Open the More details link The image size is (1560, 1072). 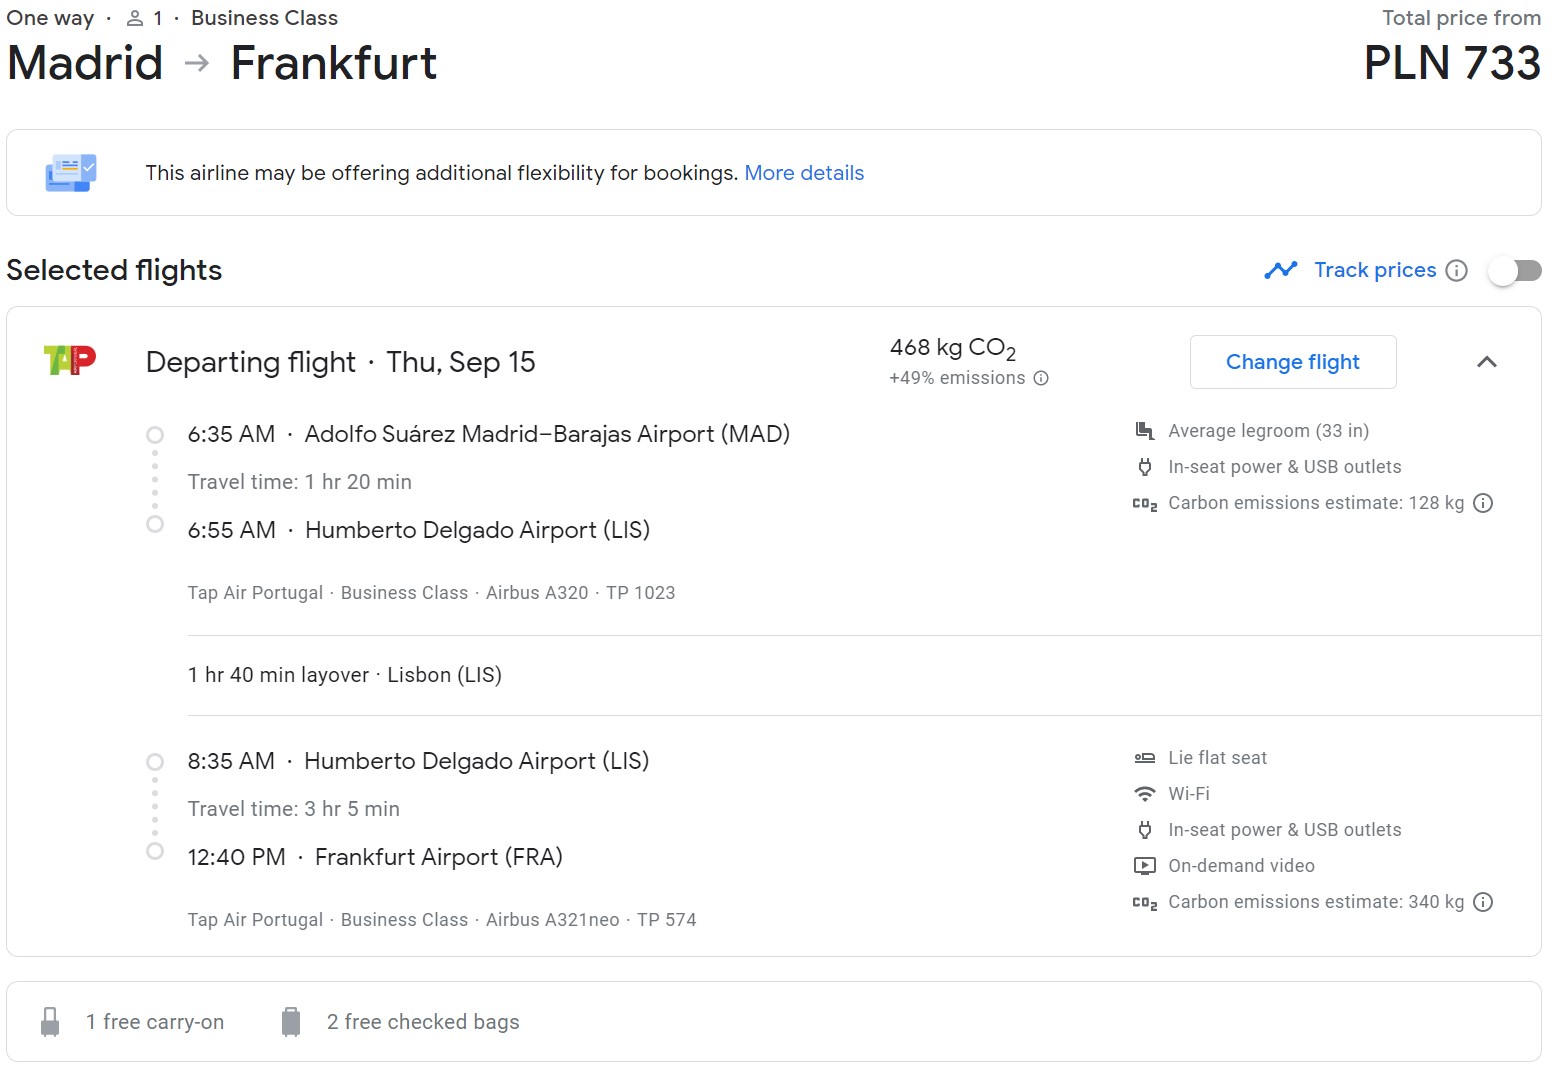tap(804, 173)
